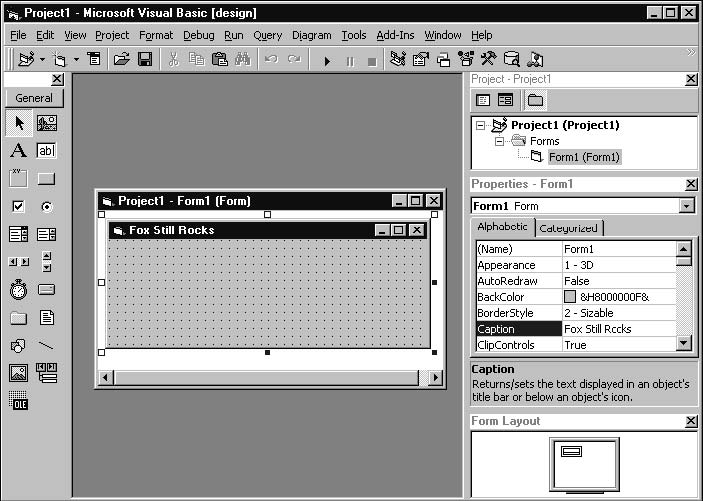This screenshot has height=501, width=703.
Task: Click View Code in Project panel
Action: tap(483, 100)
